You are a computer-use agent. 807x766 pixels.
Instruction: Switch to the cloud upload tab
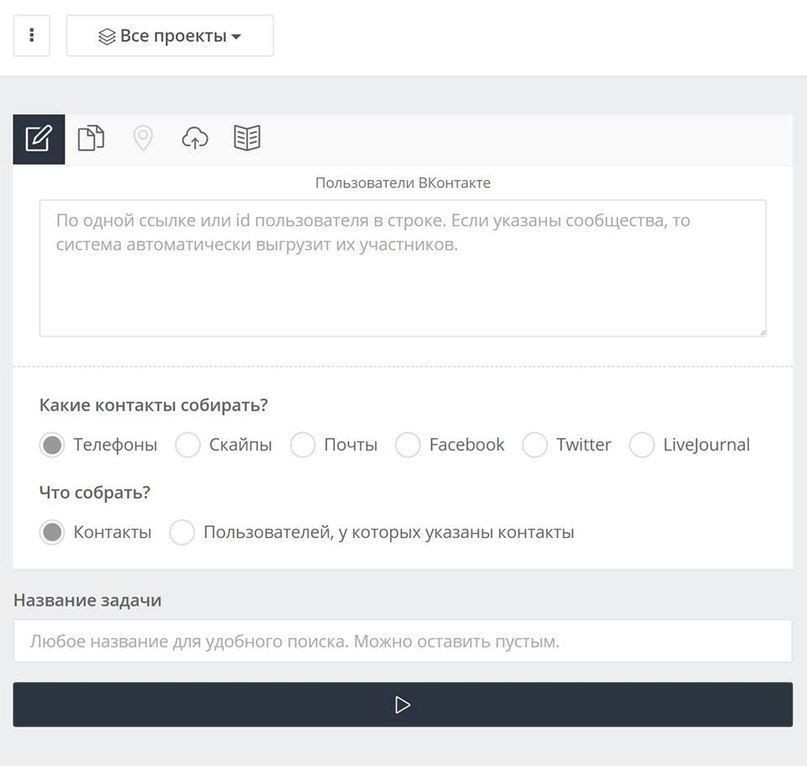click(195, 138)
